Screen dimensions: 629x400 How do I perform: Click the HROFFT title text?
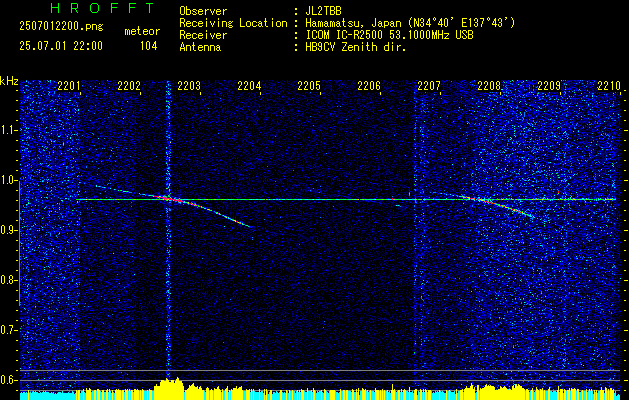pos(102,8)
